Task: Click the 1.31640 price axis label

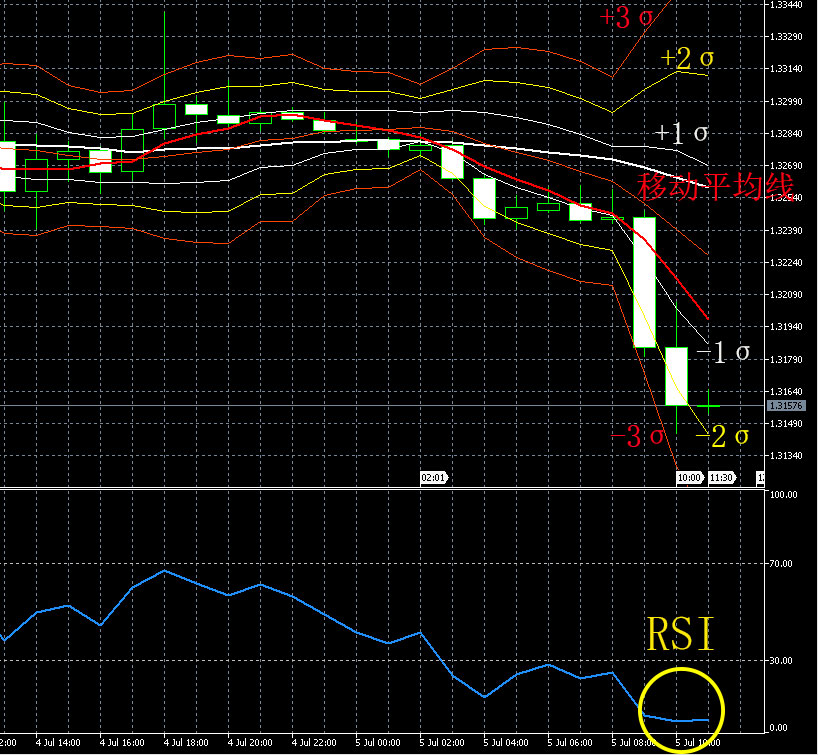Action: [787, 391]
